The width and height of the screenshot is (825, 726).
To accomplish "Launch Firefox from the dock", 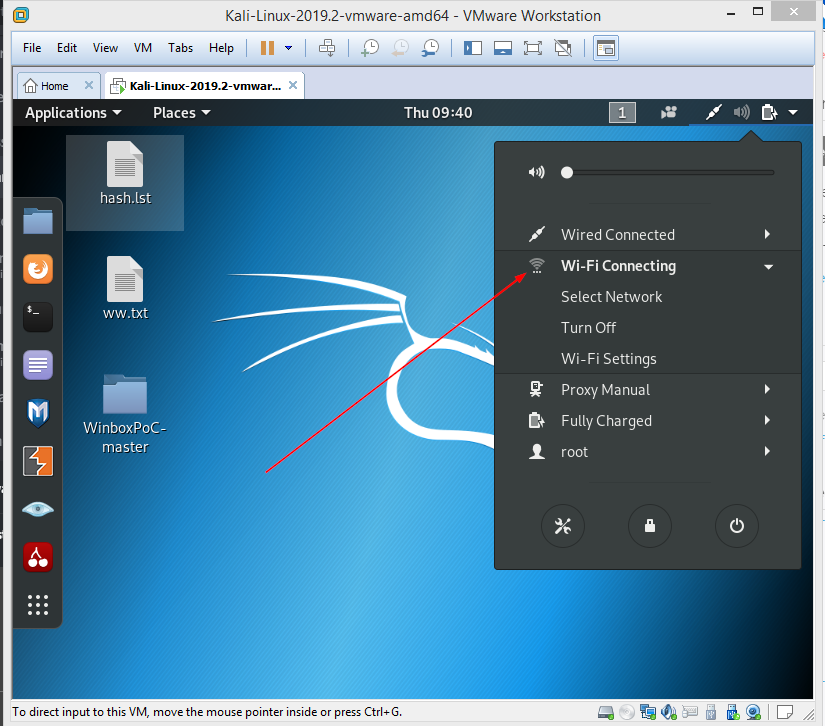I will click(x=38, y=269).
